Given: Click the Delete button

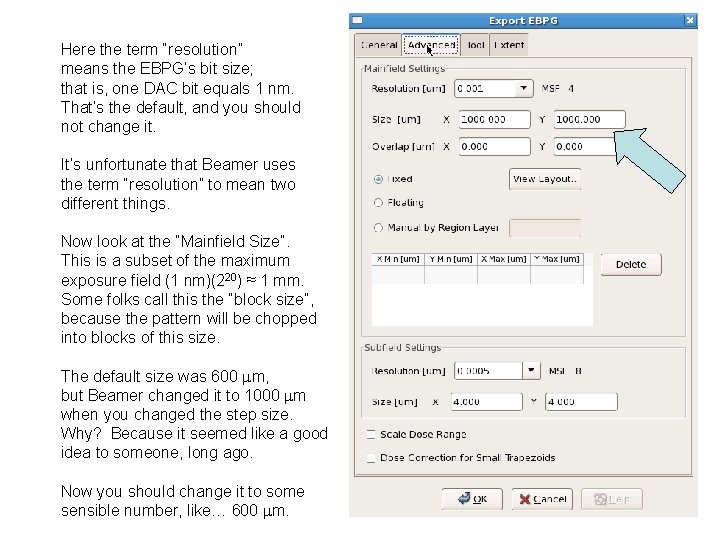Looking at the screenshot, I should [631, 265].
